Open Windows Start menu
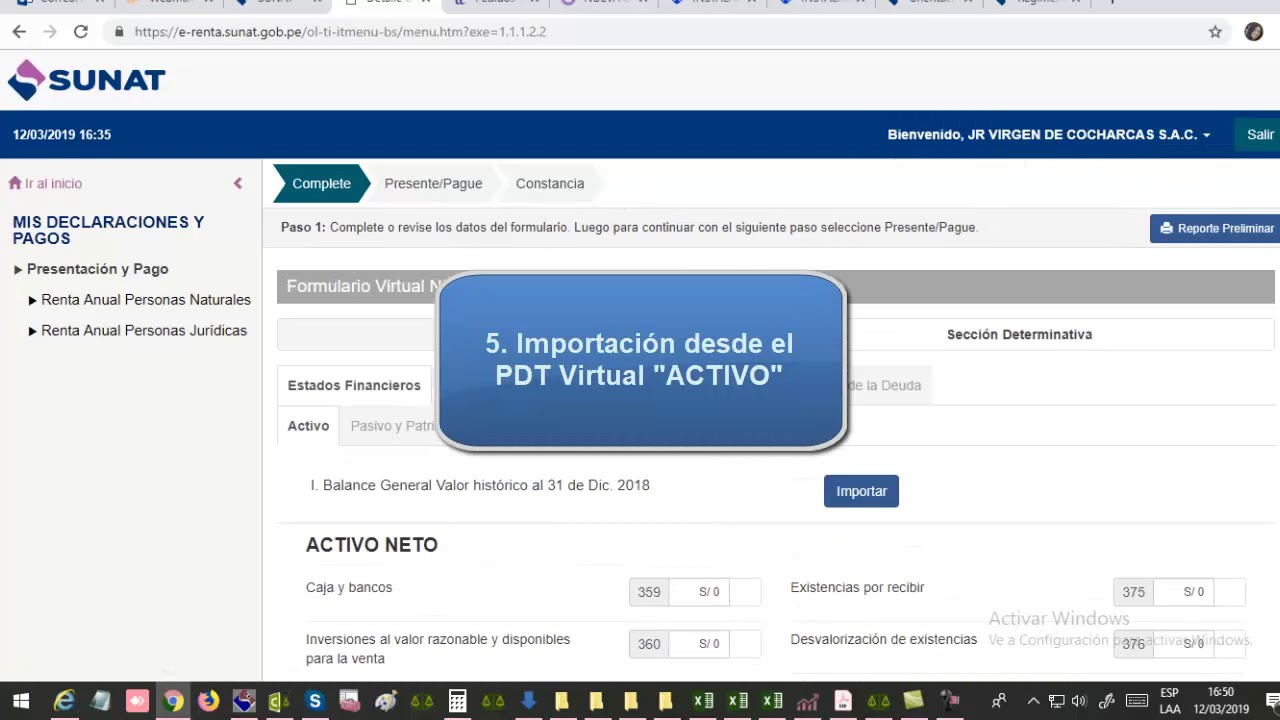The image size is (1280, 720). click(20, 701)
